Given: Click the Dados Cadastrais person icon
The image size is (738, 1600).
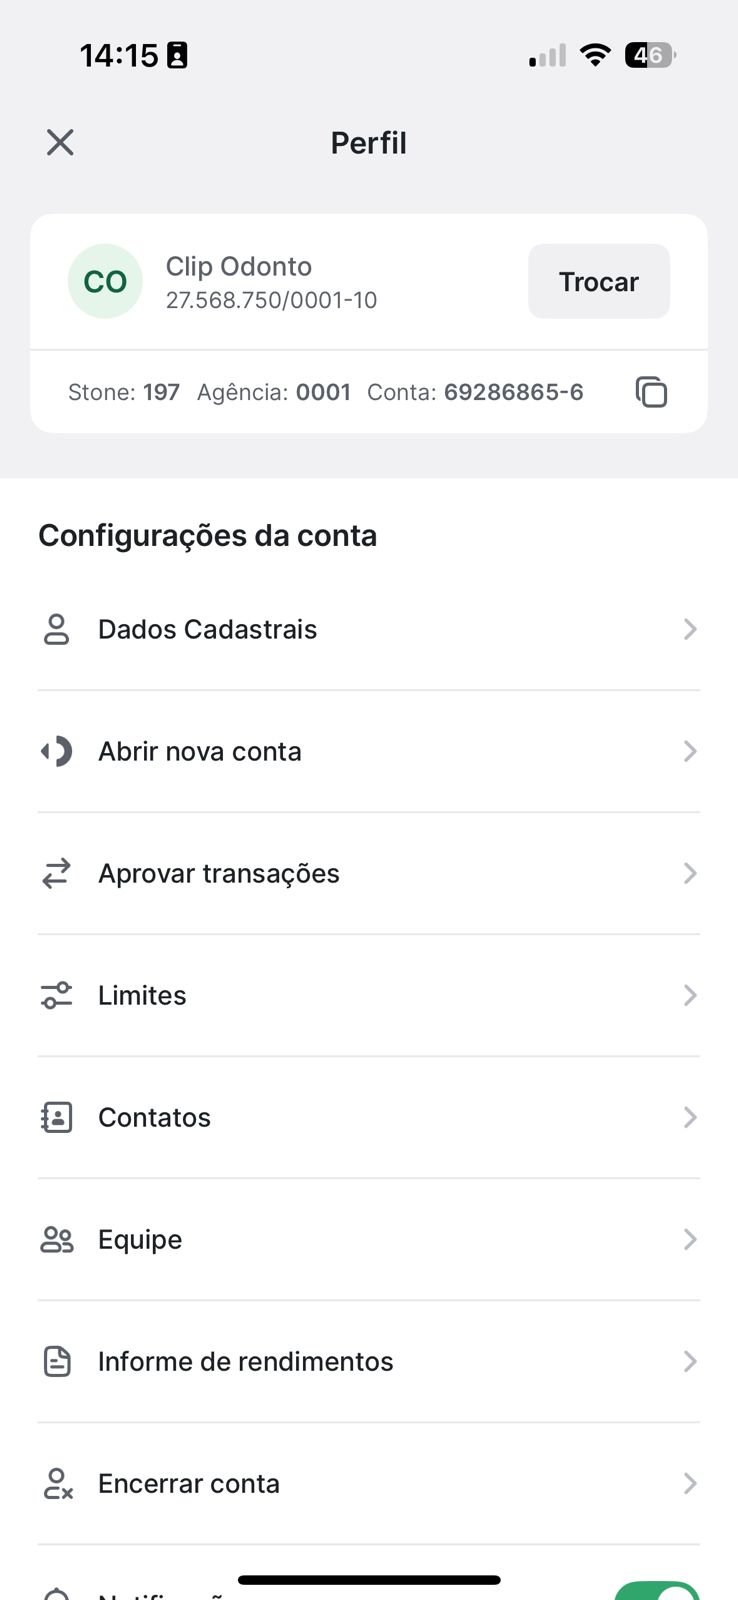Looking at the screenshot, I should click(x=56, y=629).
